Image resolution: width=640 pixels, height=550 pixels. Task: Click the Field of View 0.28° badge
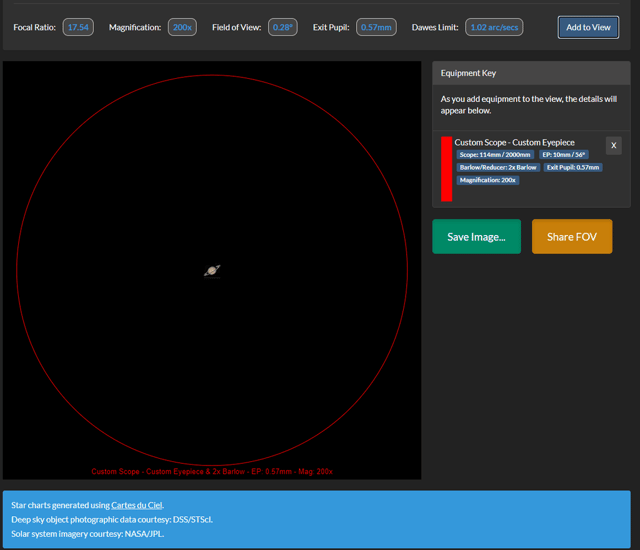[x=282, y=27]
